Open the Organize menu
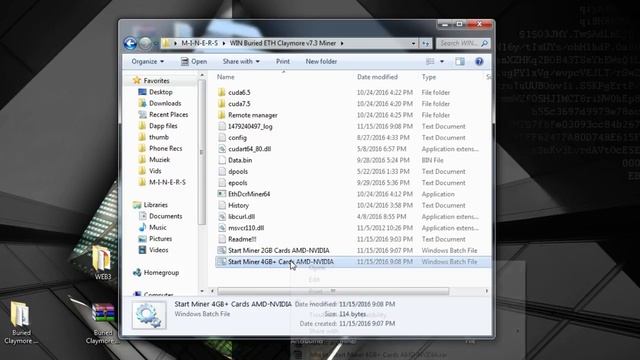 [x=148, y=62]
